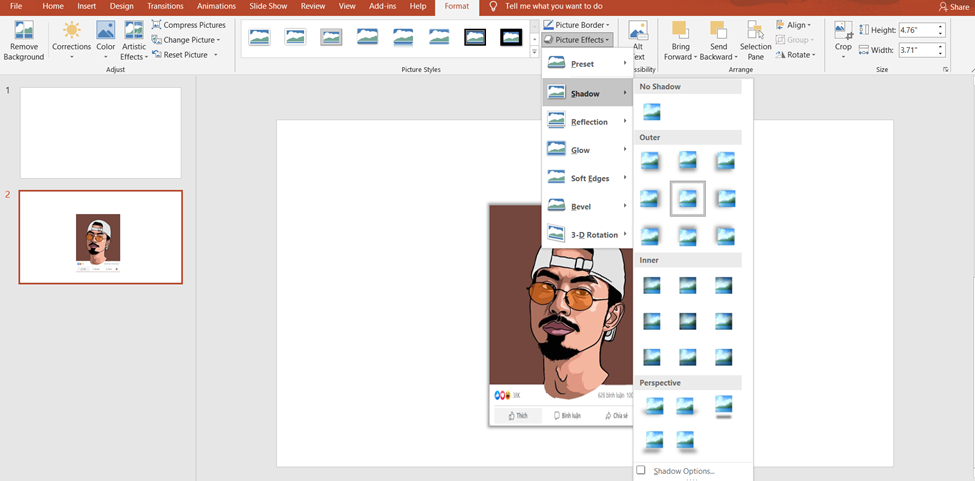Switch to the Home tab
Image resolution: width=975 pixels, height=481 pixels.
(53, 6)
